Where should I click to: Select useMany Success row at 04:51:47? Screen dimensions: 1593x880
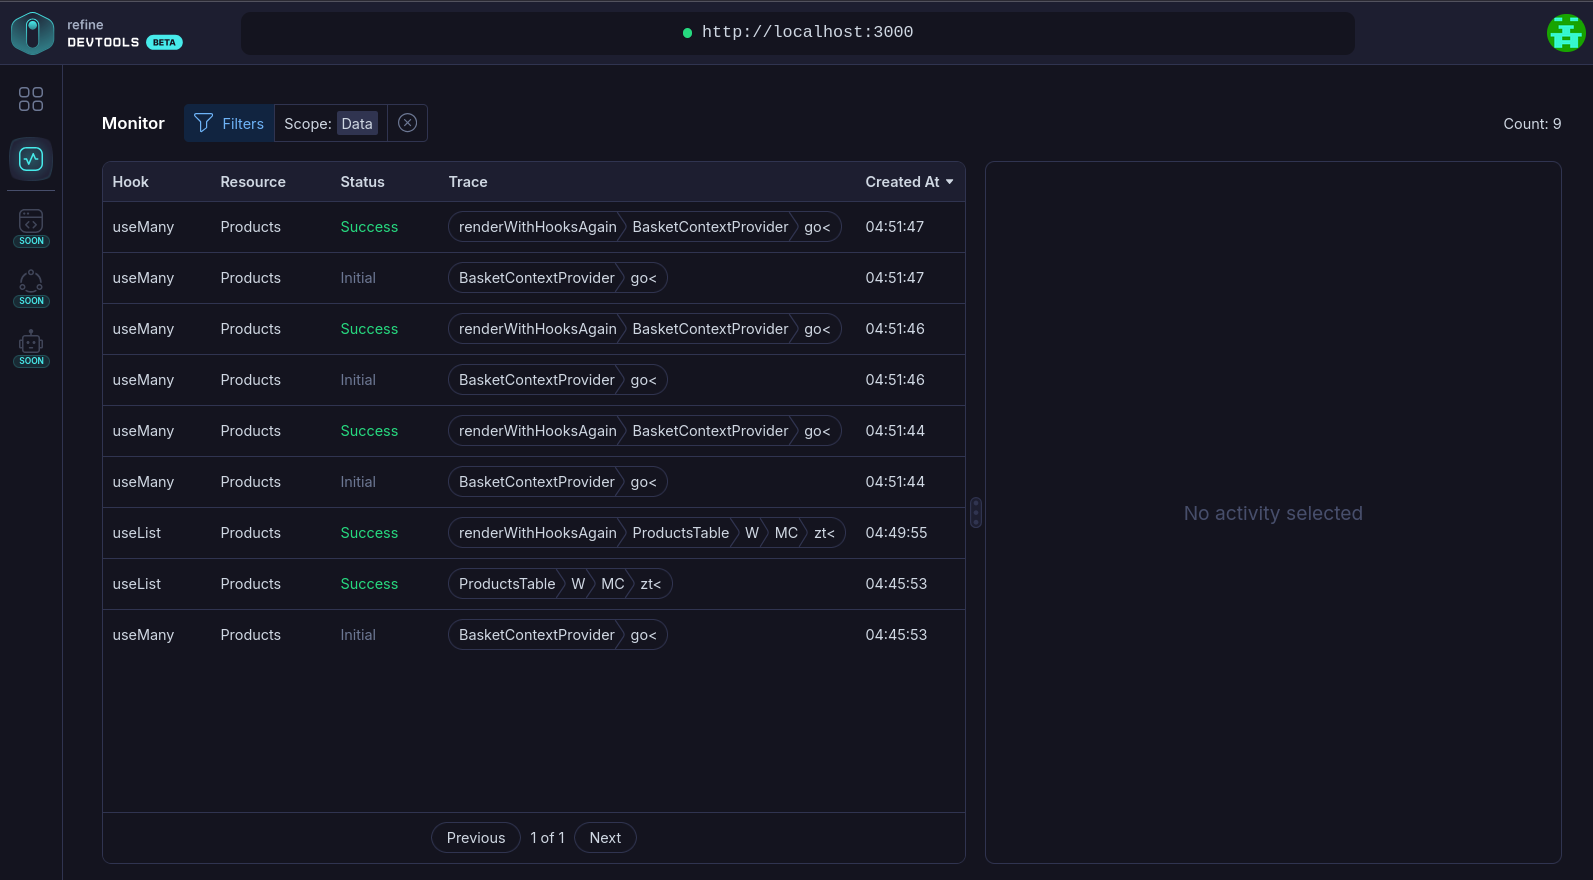(x=534, y=227)
